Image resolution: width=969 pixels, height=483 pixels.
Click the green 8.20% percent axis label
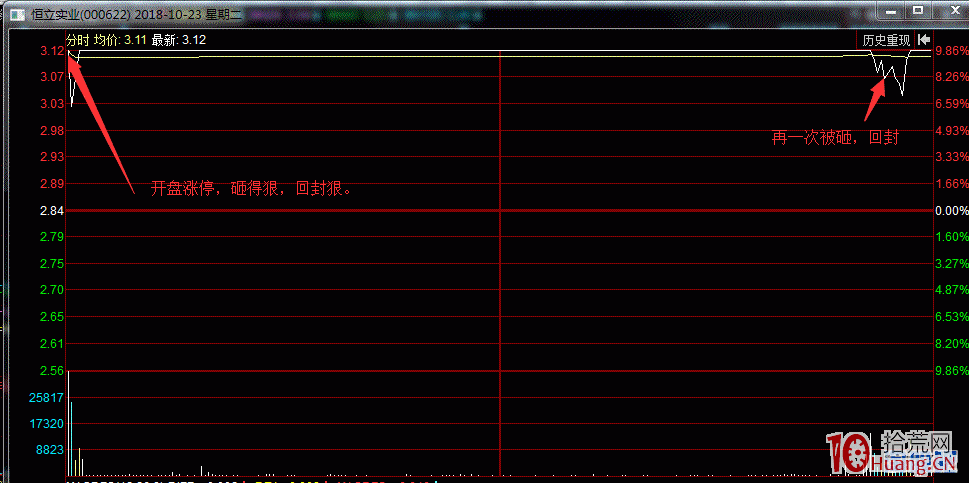click(x=952, y=343)
